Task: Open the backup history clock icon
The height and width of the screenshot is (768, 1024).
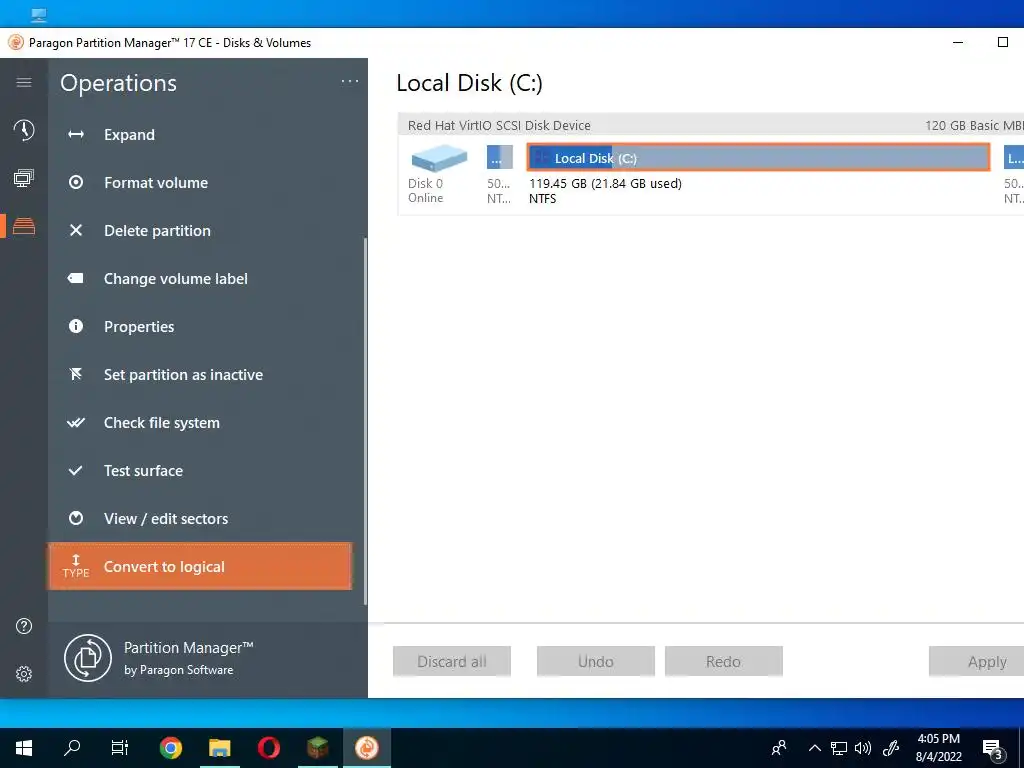Action: [24, 130]
